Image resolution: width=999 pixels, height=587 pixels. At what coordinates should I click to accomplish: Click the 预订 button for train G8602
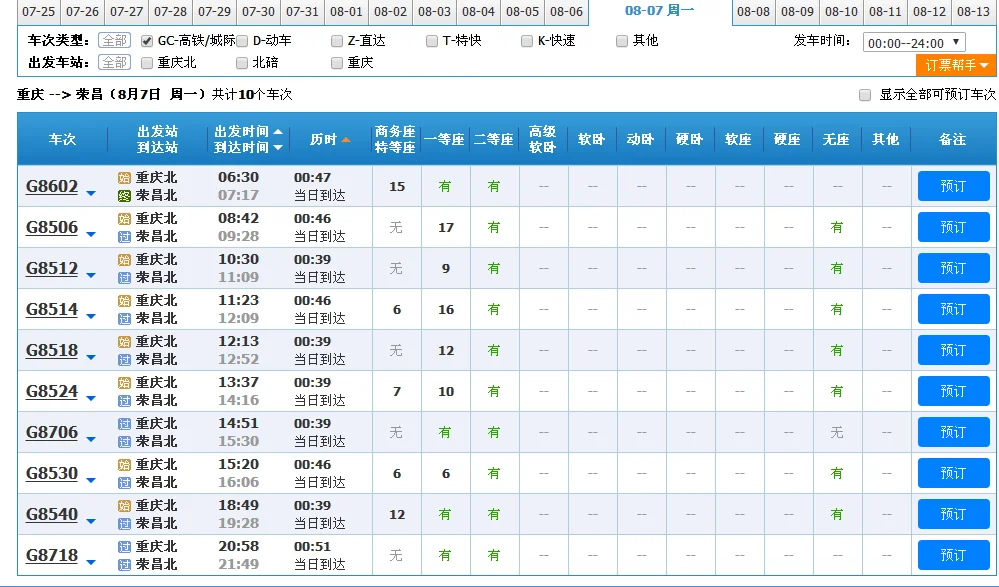952,186
